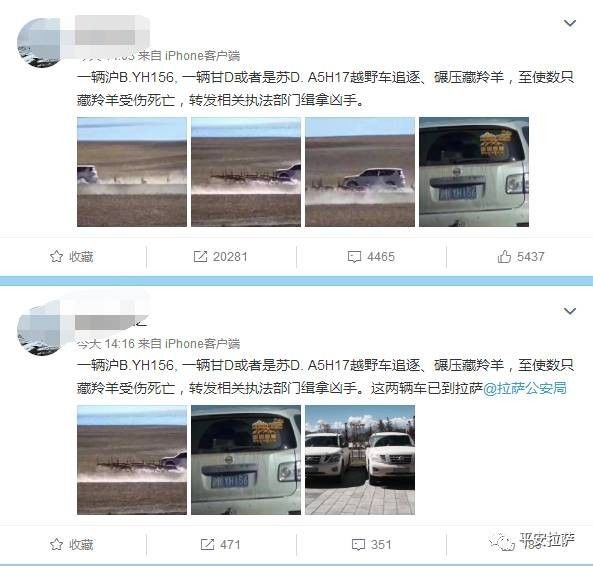View second post's two white SUVs photo
The width and height of the screenshot is (593, 566).
coord(360,460)
